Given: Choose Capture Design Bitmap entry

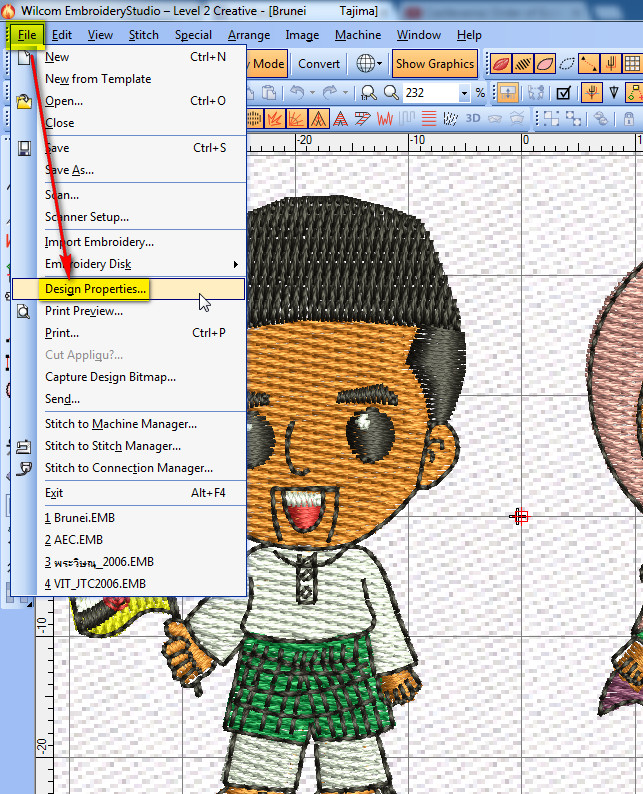Looking at the screenshot, I should (129, 377).
